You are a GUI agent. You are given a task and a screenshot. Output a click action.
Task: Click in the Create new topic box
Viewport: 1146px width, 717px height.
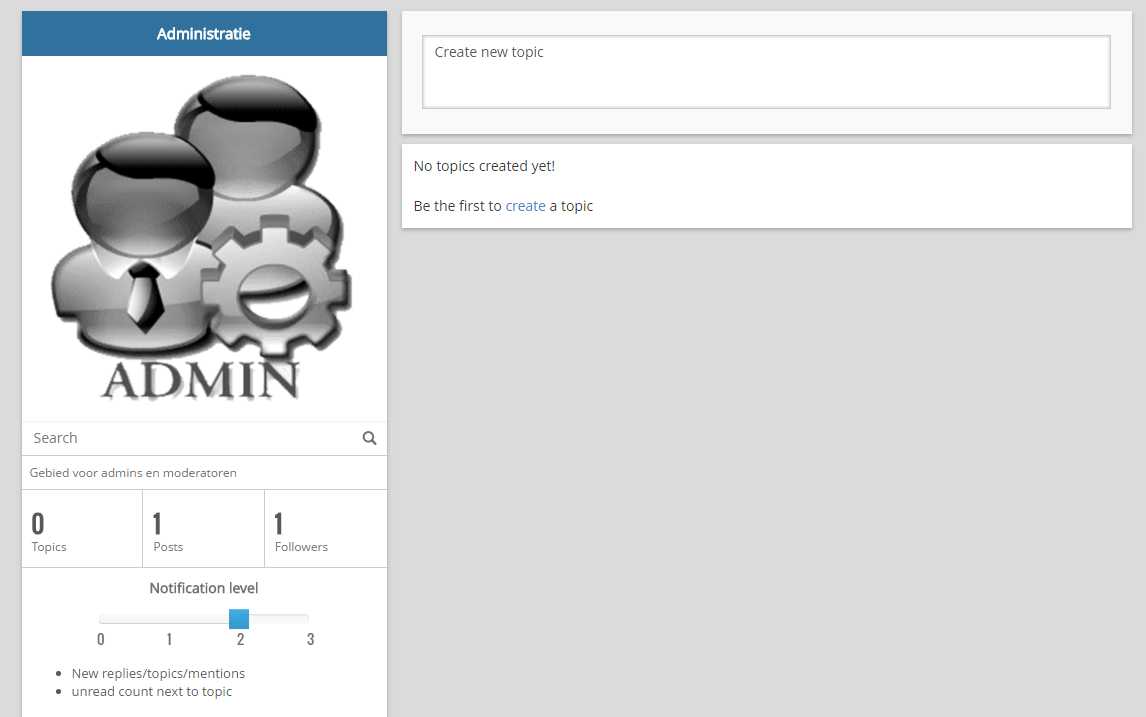coord(766,72)
